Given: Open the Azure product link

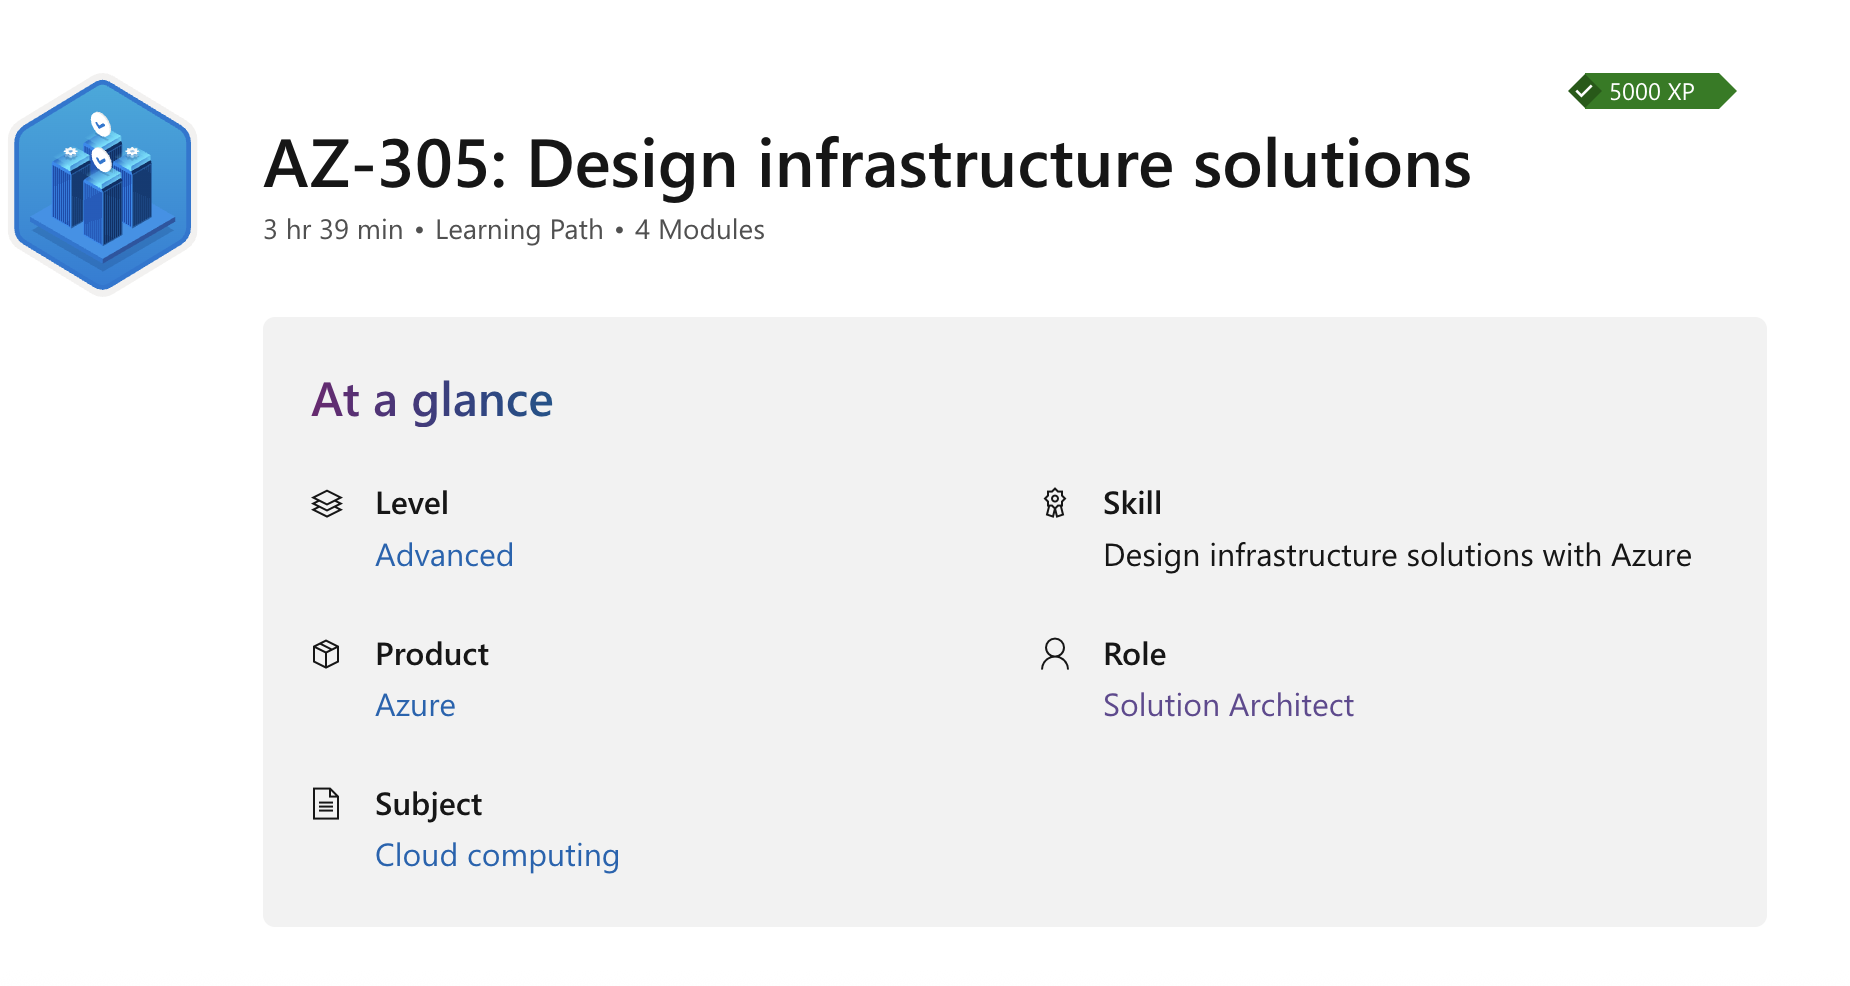Looking at the screenshot, I should coord(415,705).
